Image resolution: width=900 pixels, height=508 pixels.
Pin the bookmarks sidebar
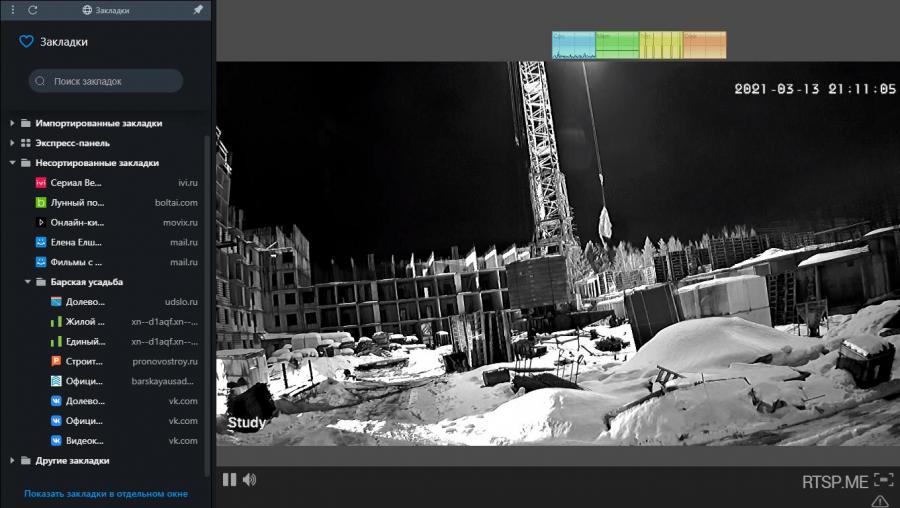click(197, 10)
